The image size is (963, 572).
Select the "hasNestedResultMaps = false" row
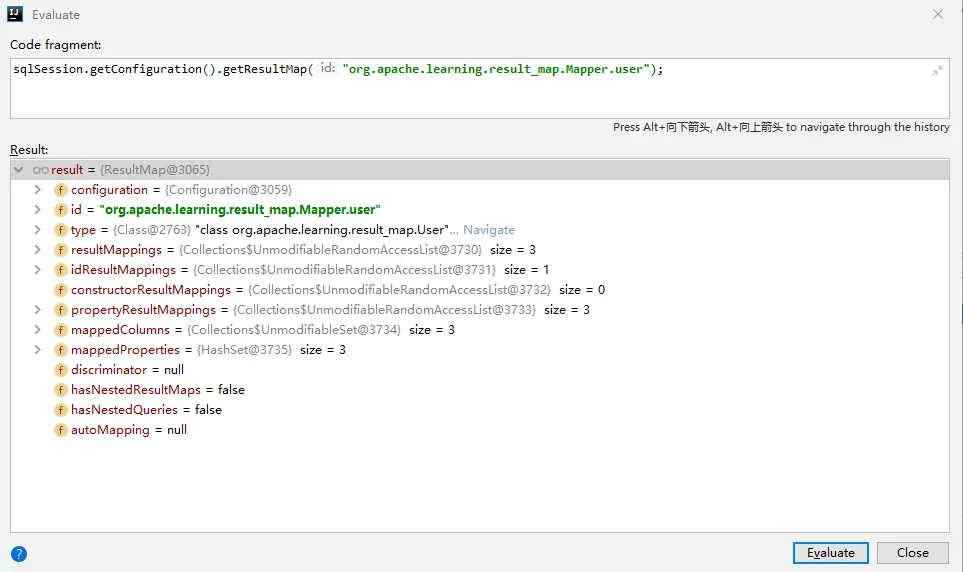pyautogui.click(x=480, y=390)
